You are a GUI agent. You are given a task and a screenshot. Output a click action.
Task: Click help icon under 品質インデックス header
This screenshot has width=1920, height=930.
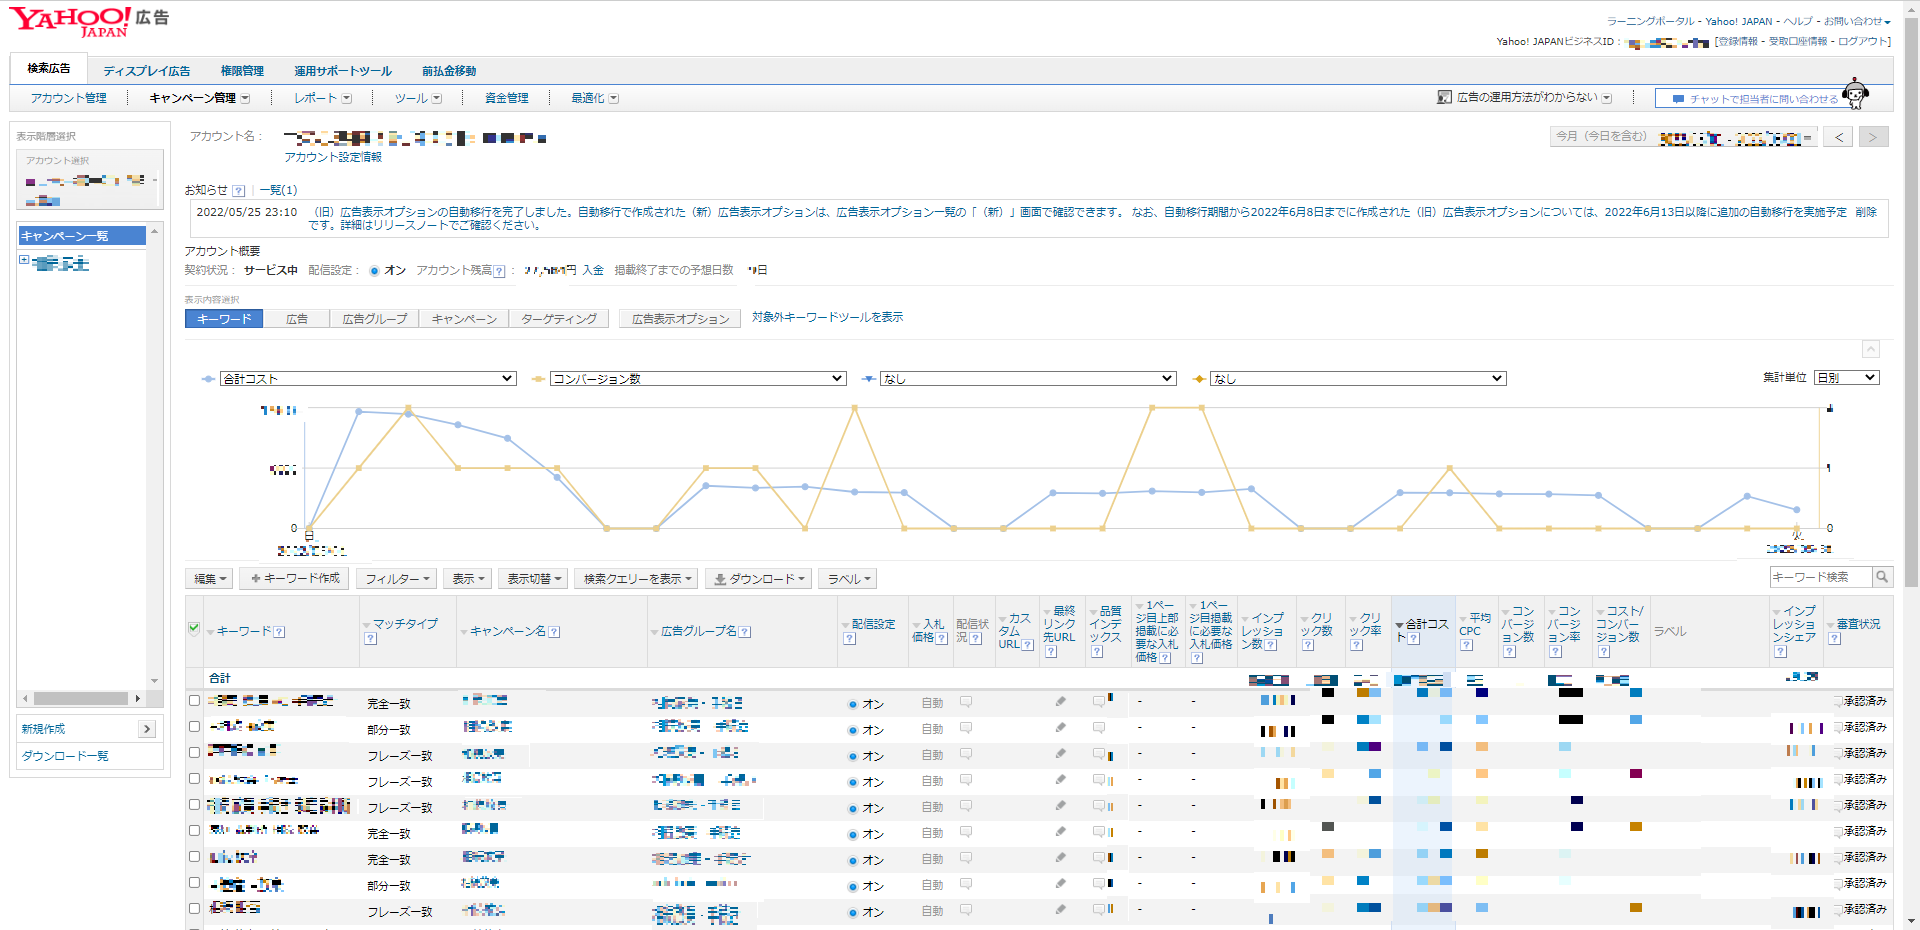(1097, 652)
